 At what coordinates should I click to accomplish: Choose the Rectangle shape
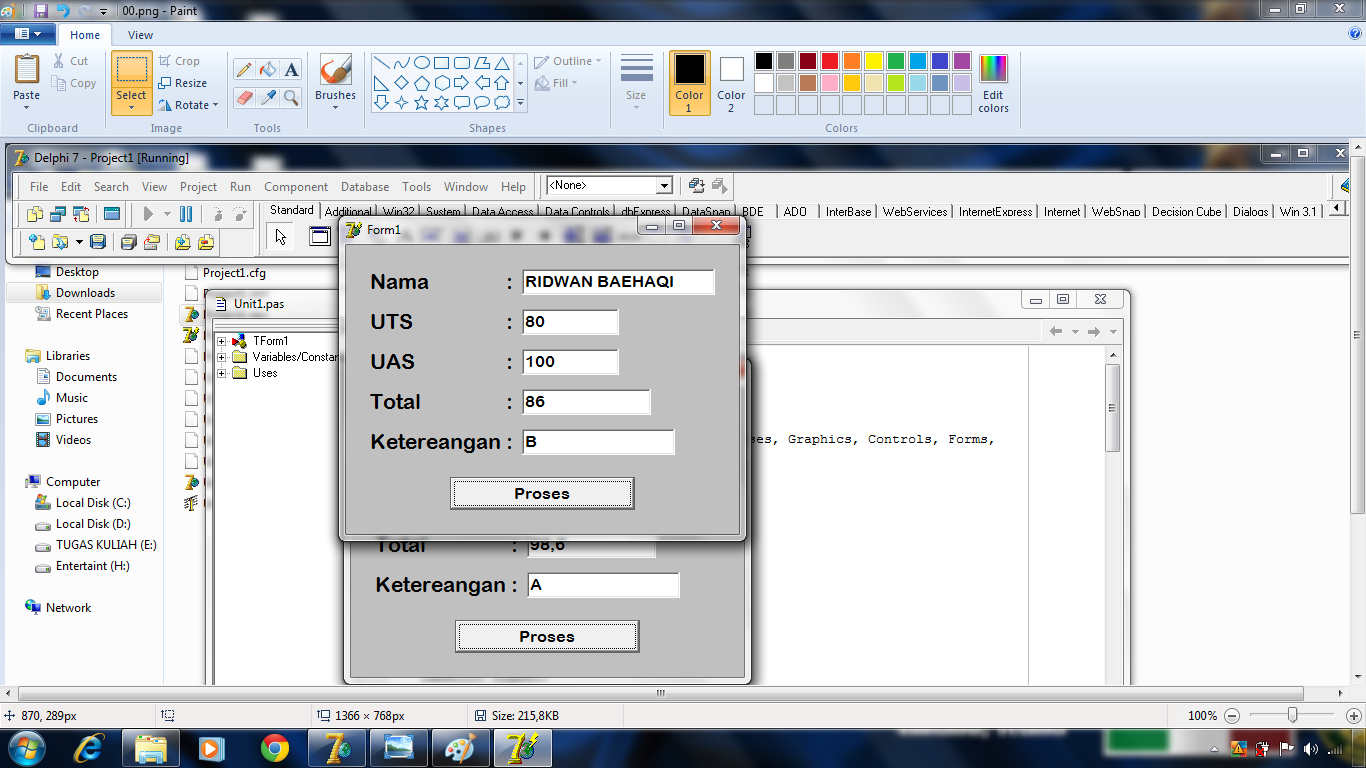441,62
